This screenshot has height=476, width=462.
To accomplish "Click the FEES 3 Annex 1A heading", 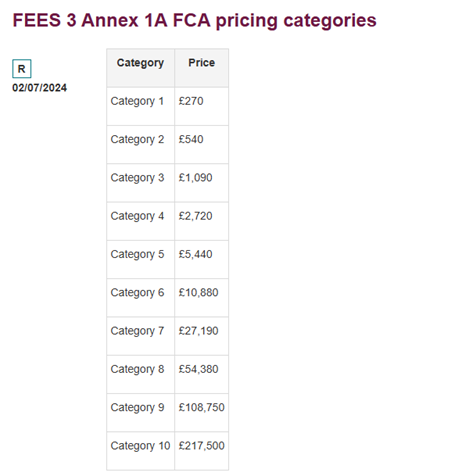I will [x=194, y=20].
